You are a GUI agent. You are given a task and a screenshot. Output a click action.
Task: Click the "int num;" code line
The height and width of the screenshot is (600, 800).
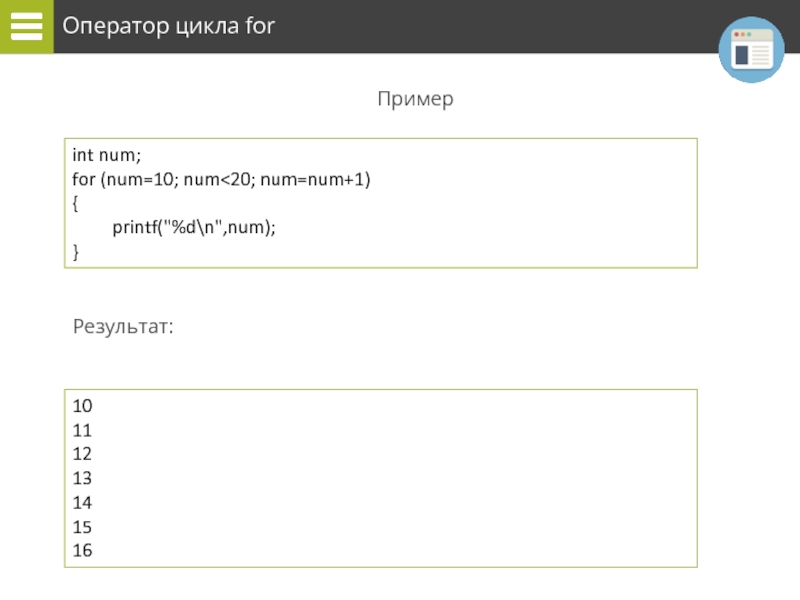[107, 155]
